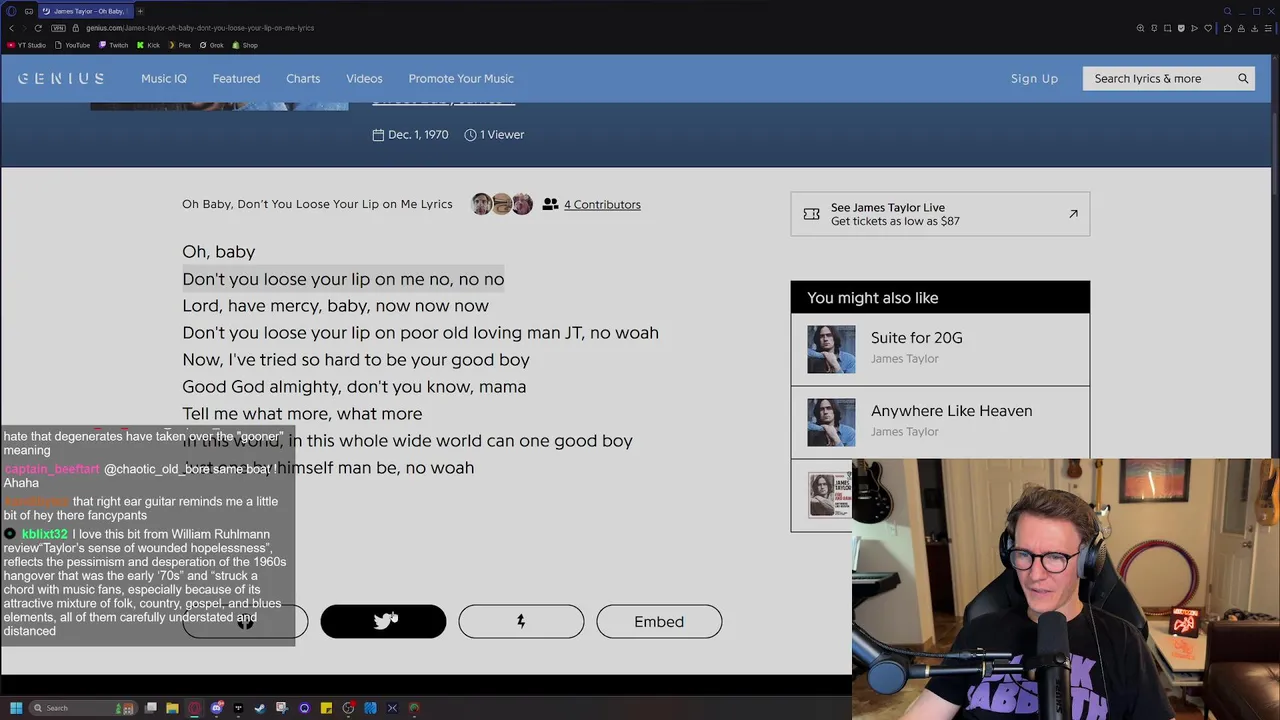
Task: Open the downloads icon
Action: [x=1254, y=28]
